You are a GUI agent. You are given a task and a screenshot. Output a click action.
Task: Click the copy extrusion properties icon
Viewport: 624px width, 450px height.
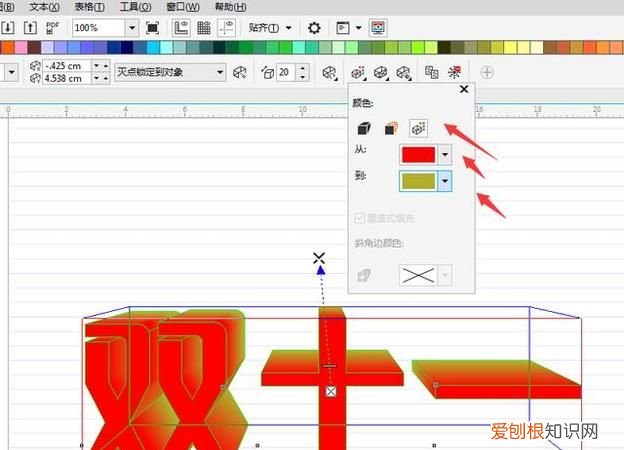pos(432,72)
